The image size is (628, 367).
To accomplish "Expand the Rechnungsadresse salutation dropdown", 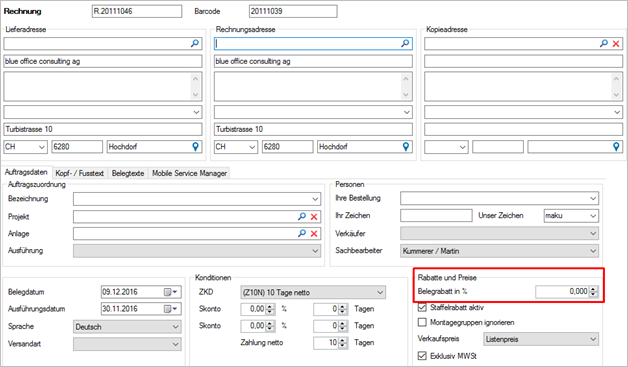I will click(x=407, y=112).
